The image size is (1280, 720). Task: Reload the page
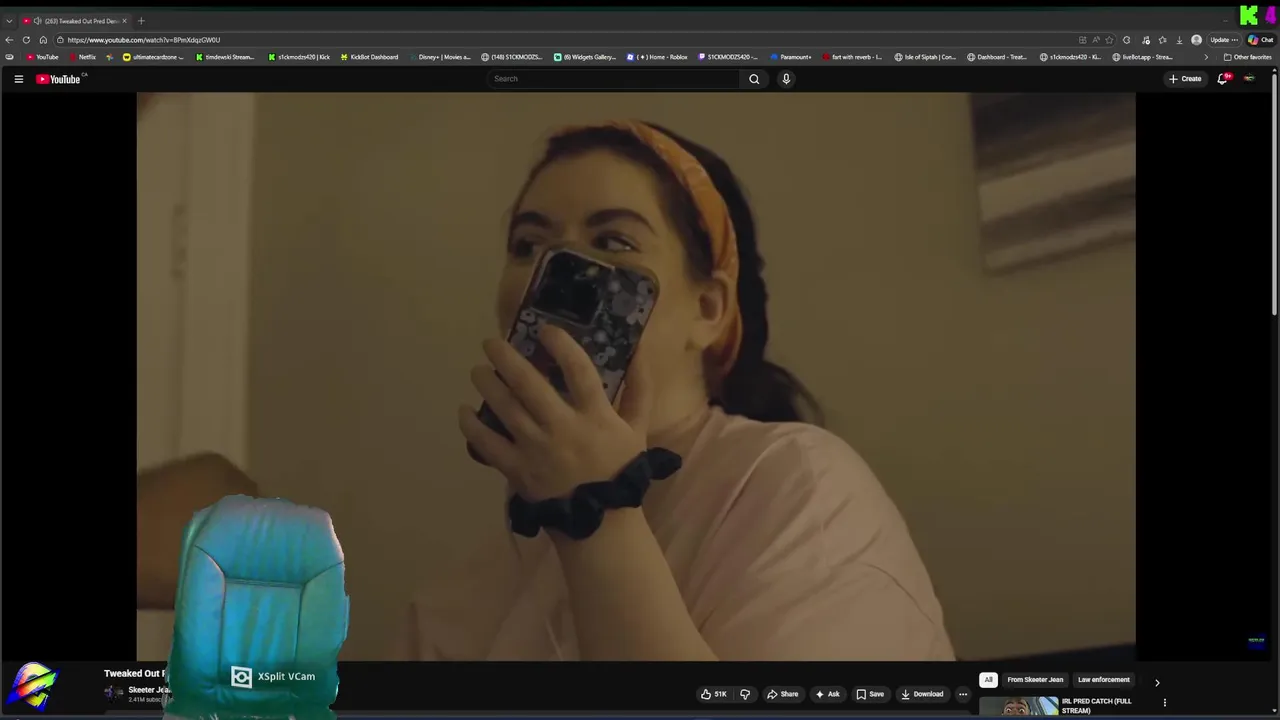pos(26,40)
